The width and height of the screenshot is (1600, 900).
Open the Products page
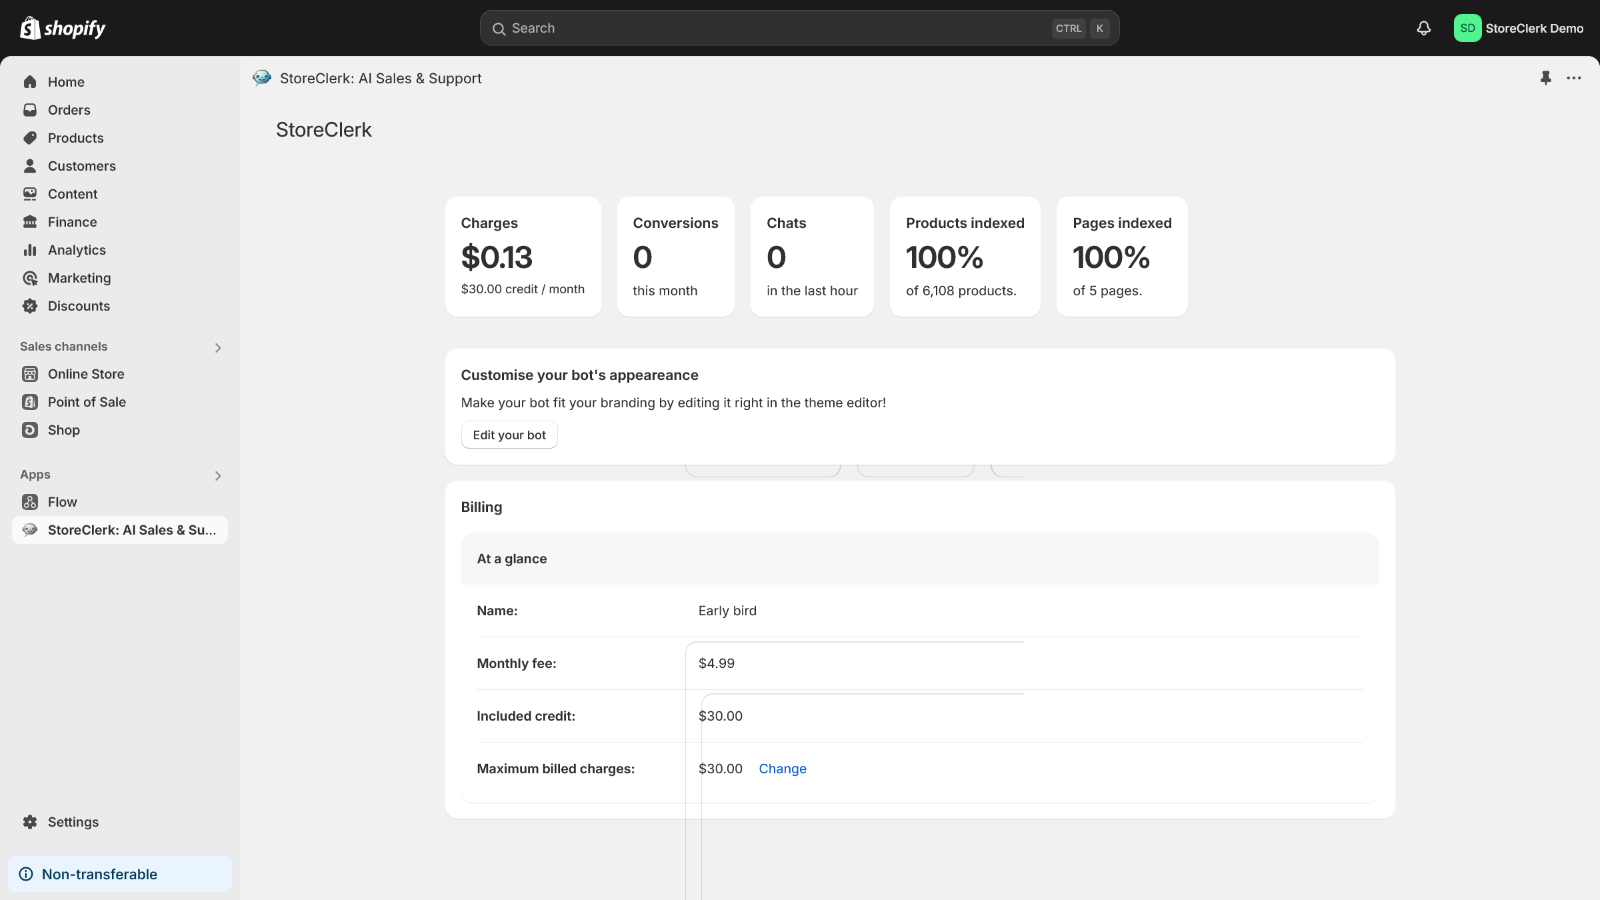coord(120,138)
